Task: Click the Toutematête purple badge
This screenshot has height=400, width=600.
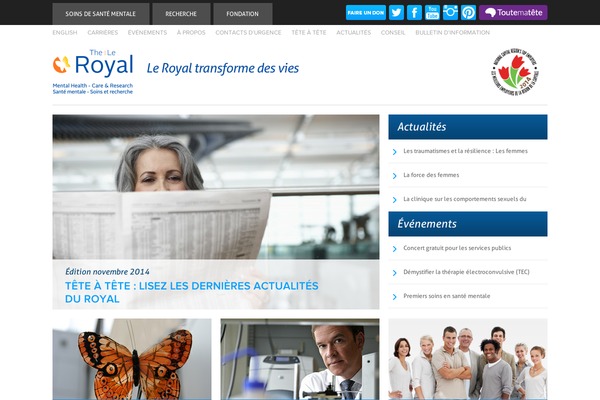Action: (513, 13)
